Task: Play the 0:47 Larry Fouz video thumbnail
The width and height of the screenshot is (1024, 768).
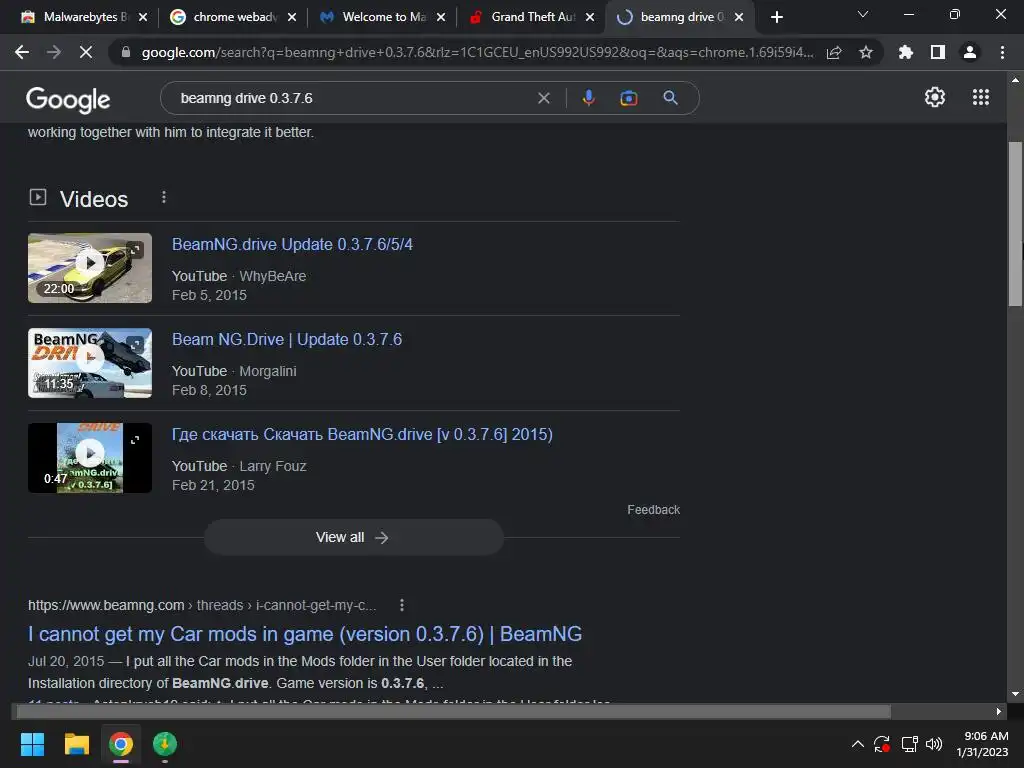Action: [89, 458]
